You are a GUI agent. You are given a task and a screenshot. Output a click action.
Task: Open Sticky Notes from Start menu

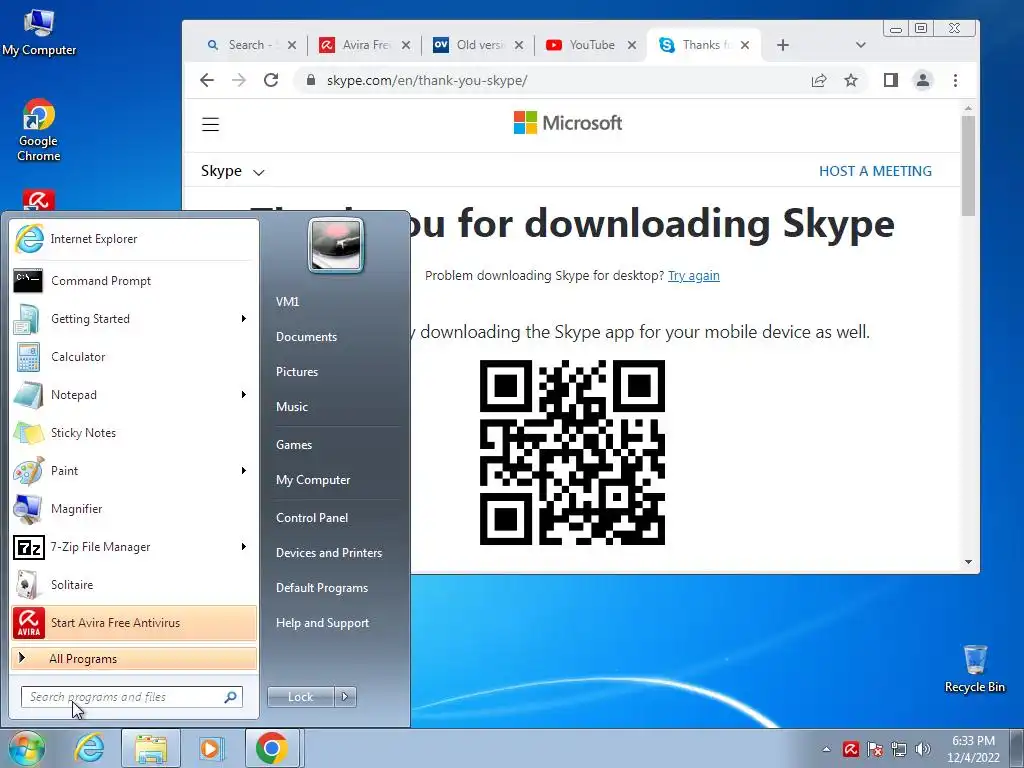pos(134,432)
